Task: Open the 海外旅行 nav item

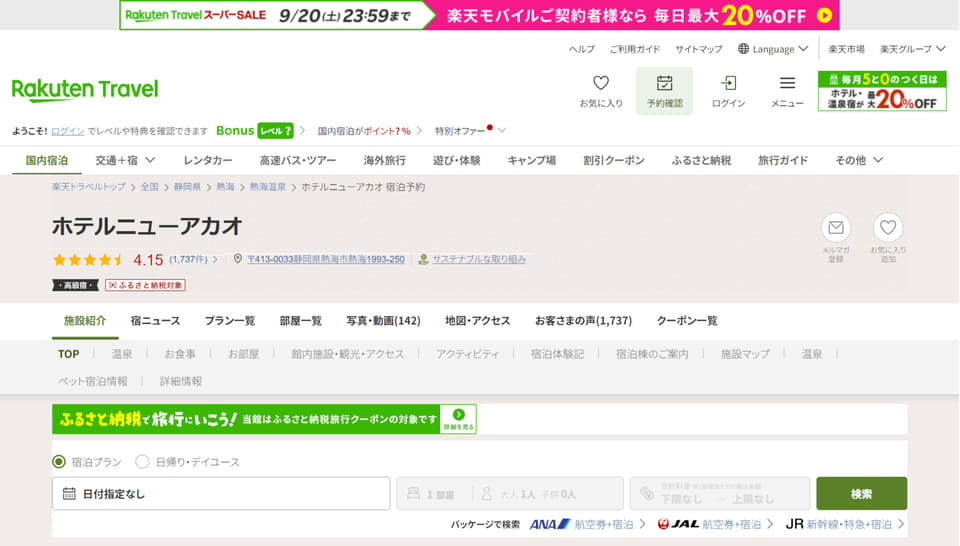Action: click(x=384, y=160)
